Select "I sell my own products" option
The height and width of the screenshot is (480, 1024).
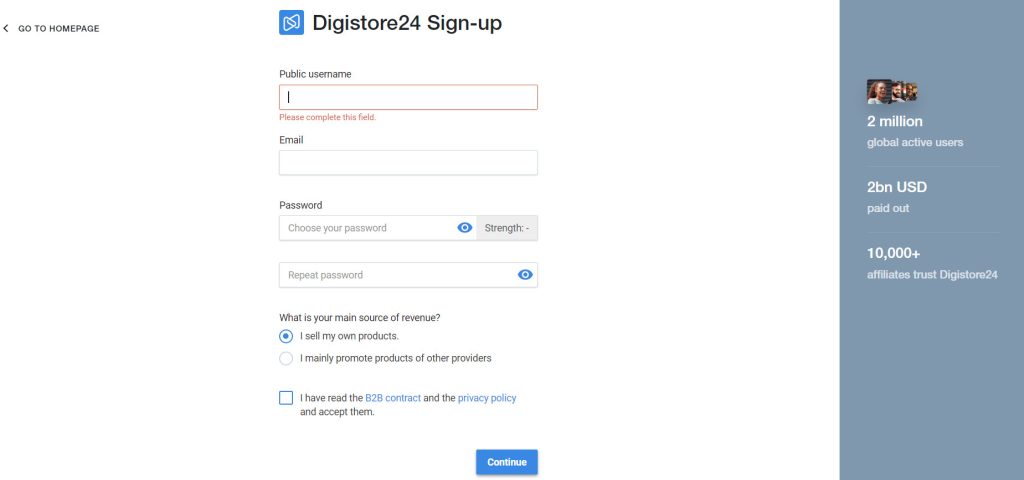(x=287, y=336)
